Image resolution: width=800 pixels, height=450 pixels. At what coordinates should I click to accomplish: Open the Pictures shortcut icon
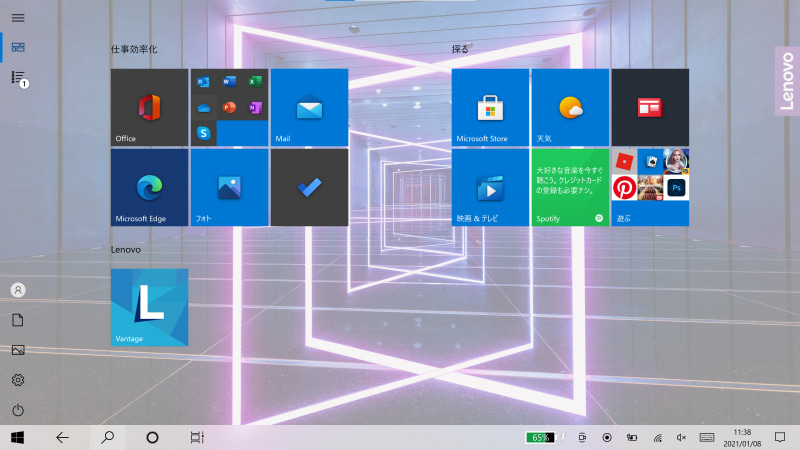pyautogui.click(x=18, y=350)
